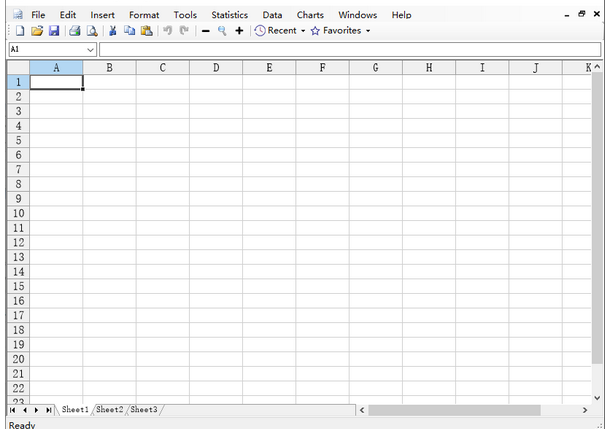The width and height of the screenshot is (606, 429).
Task: Select column D header
Action: [216, 67]
